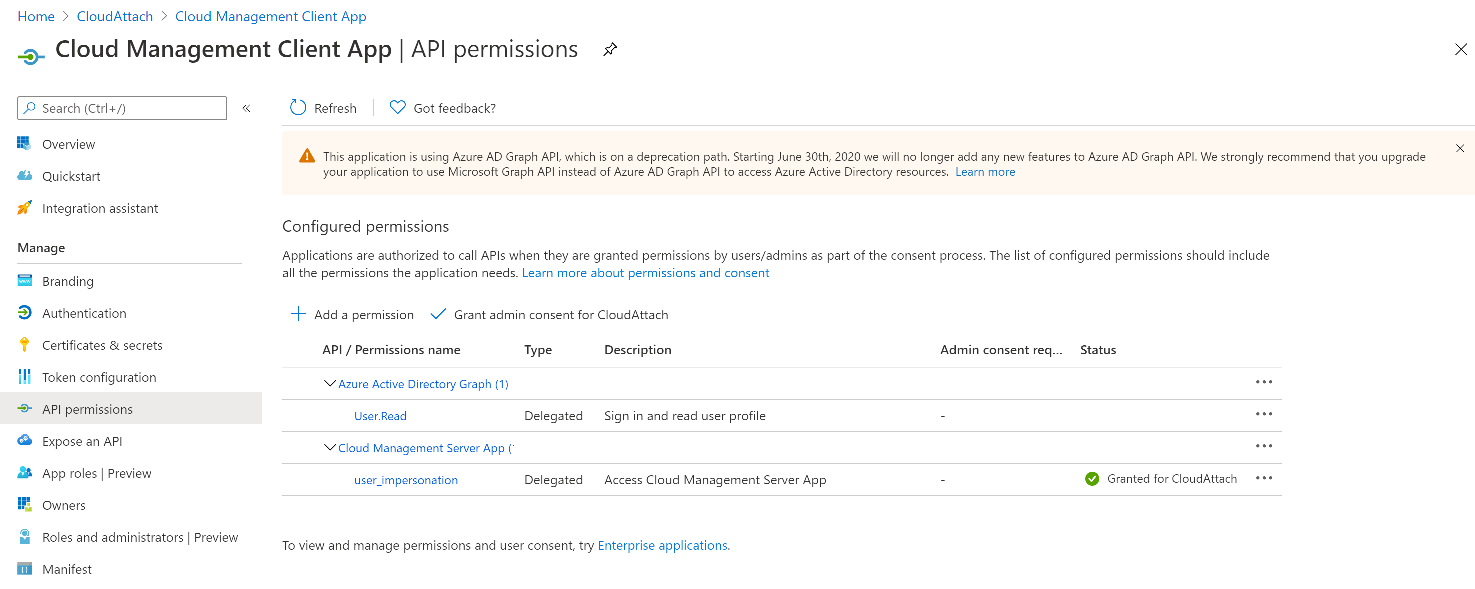Click the Overview icon in sidebar
Viewport: 1475px width, 589px height.
pos(25,144)
